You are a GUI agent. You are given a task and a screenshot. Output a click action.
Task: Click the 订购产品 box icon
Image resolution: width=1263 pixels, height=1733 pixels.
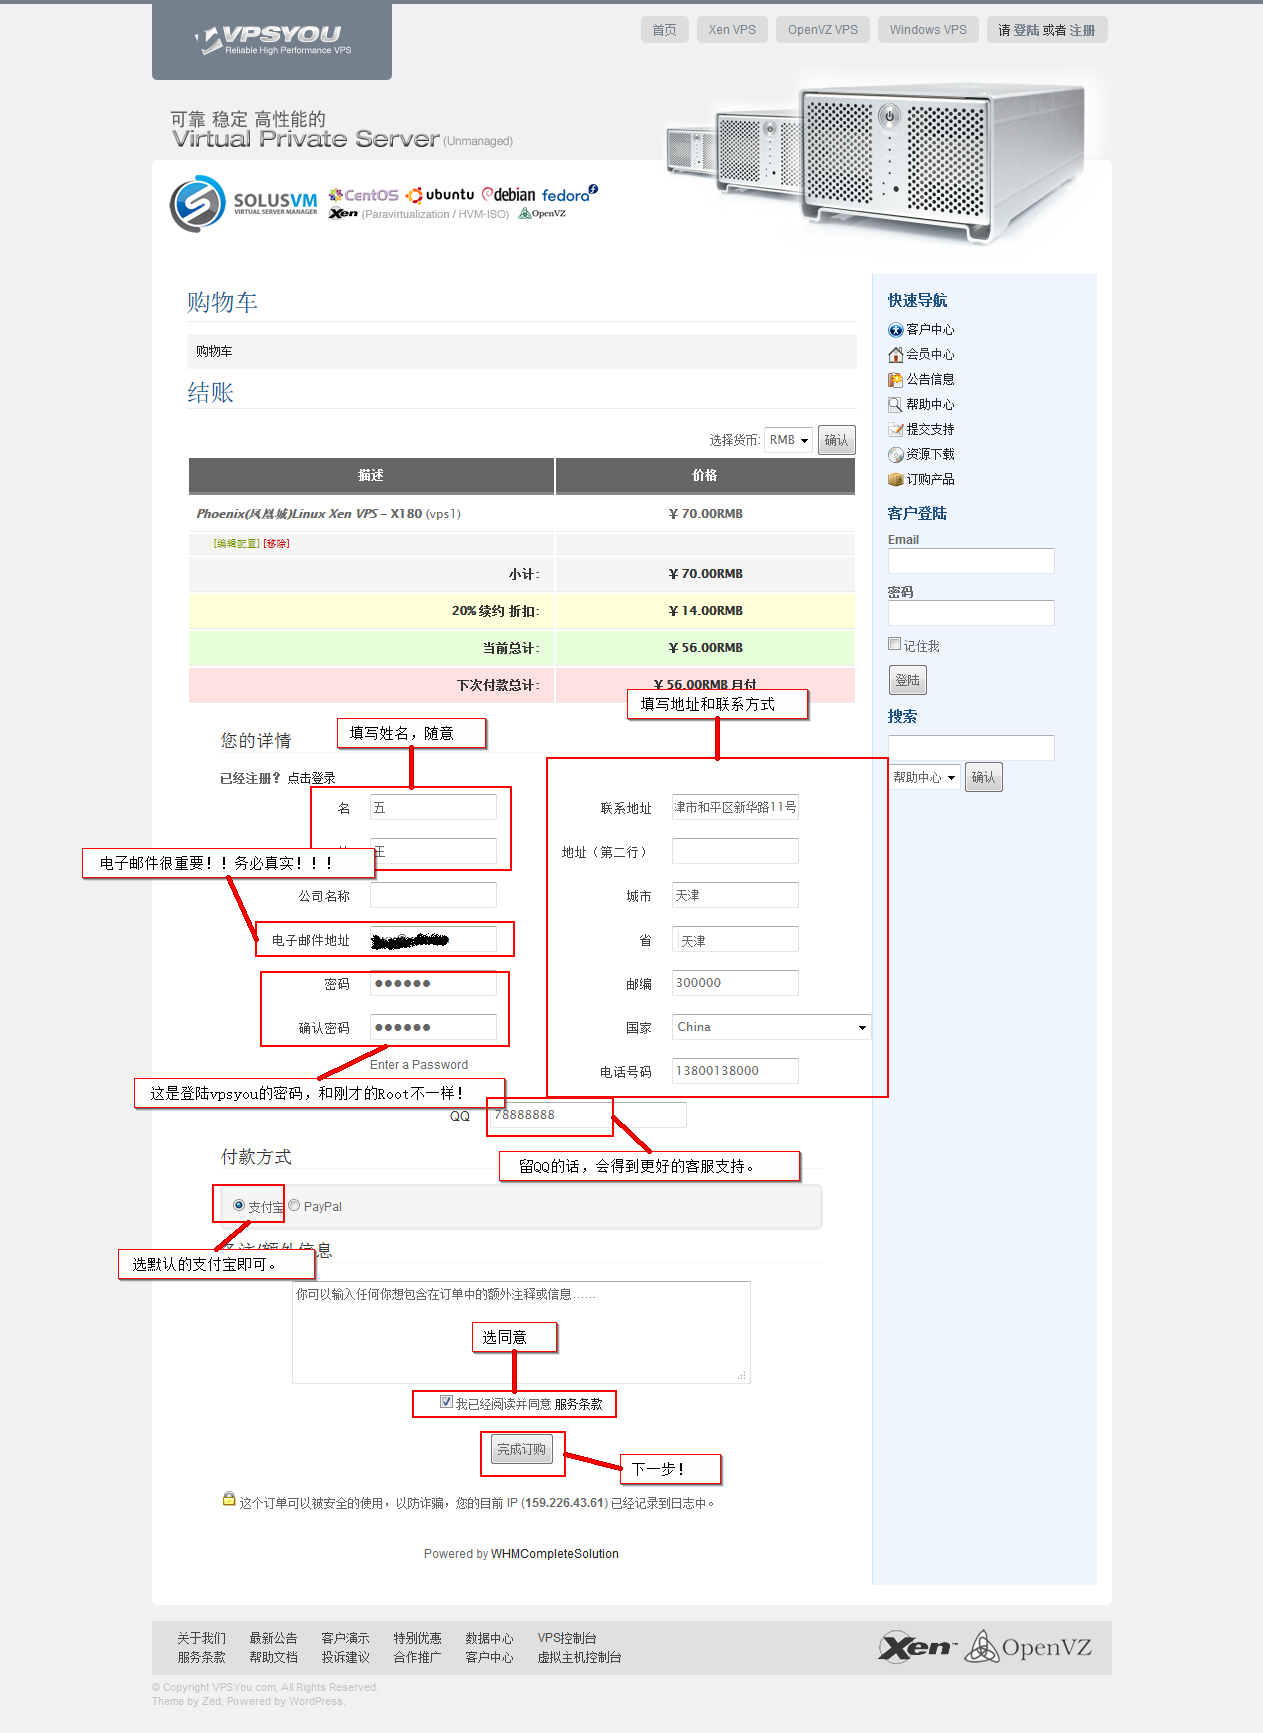click(895, 480)
